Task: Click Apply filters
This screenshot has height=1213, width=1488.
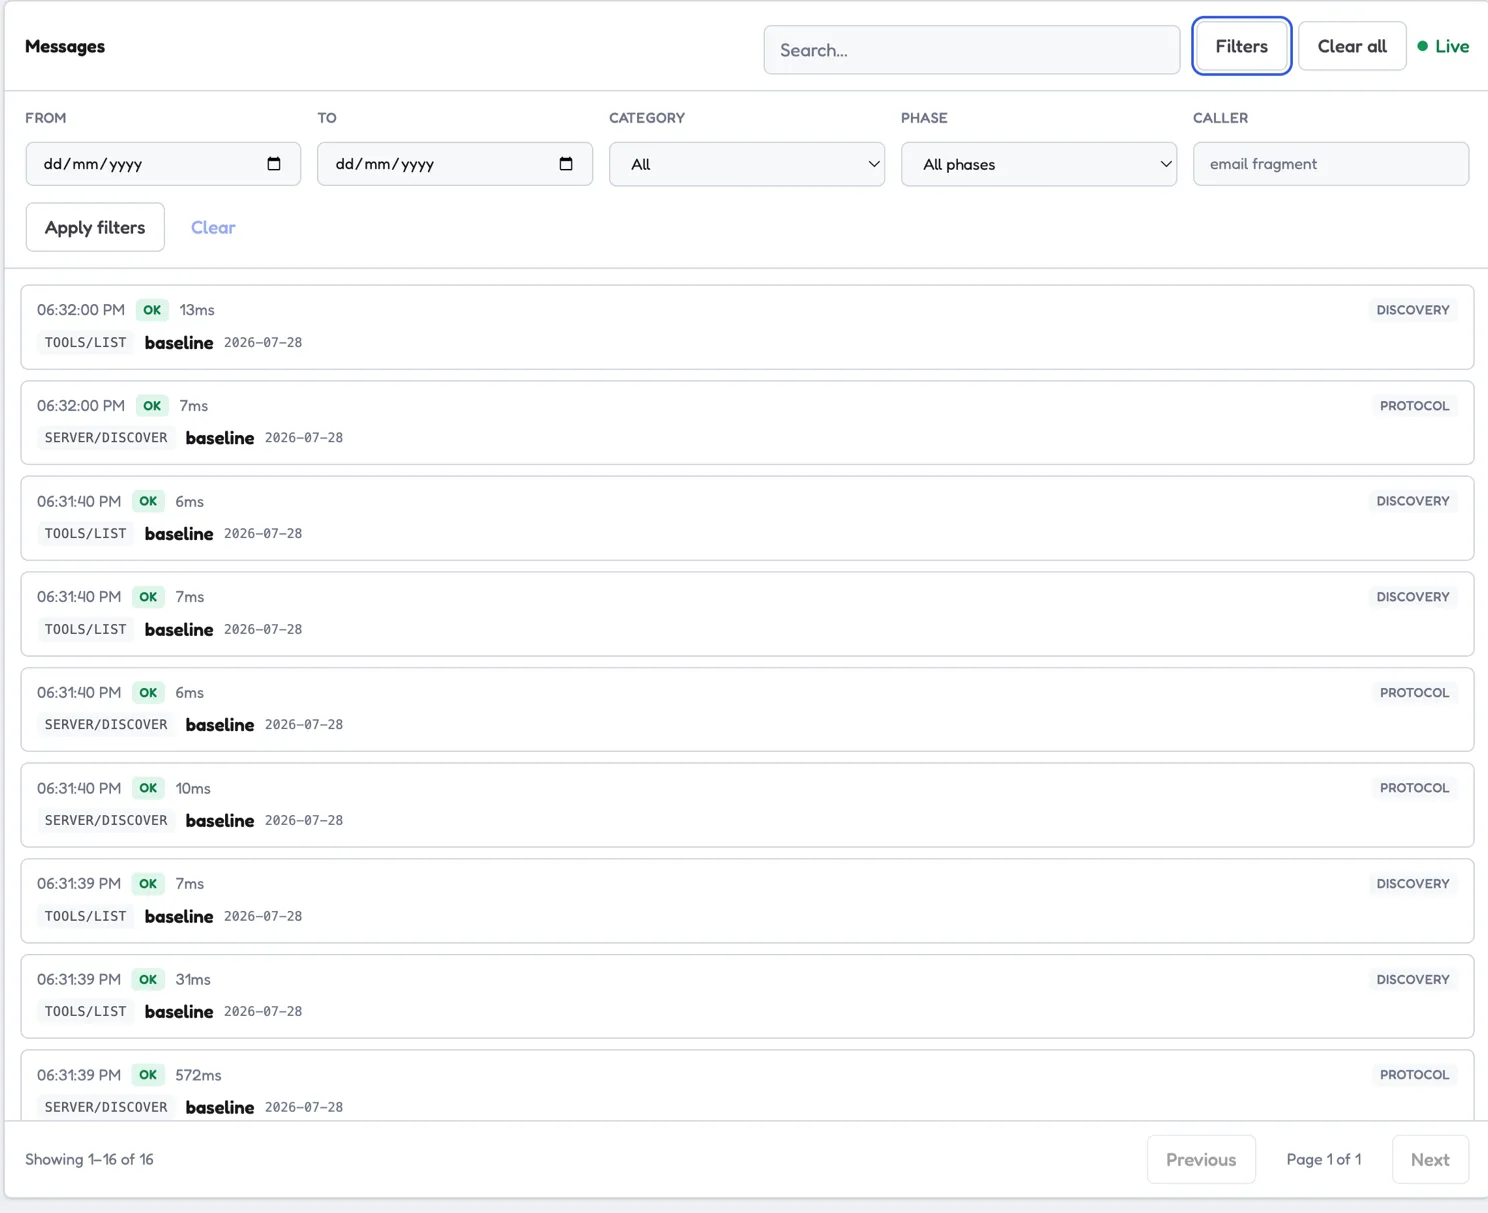Action: (x=95, y=227)
